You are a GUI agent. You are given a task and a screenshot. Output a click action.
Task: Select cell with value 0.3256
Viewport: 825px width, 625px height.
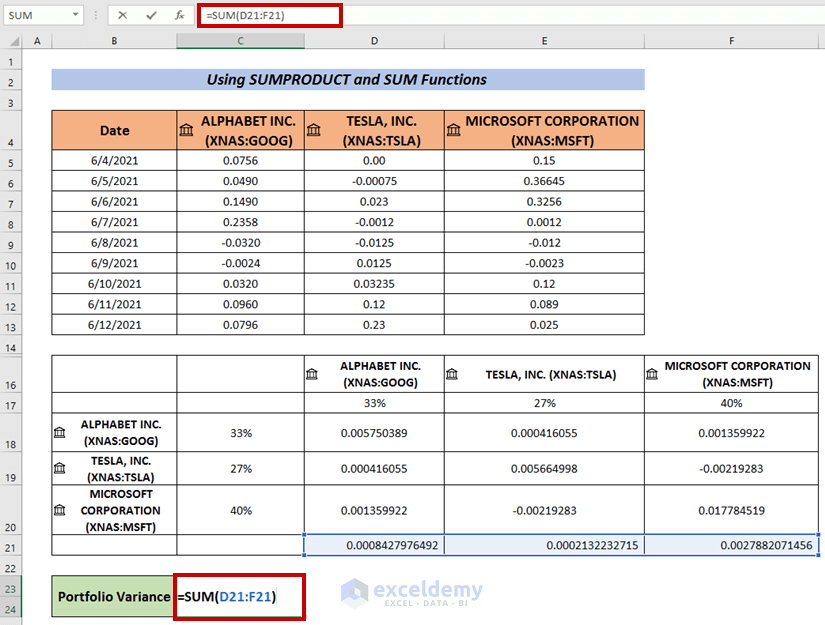(544, 201)
